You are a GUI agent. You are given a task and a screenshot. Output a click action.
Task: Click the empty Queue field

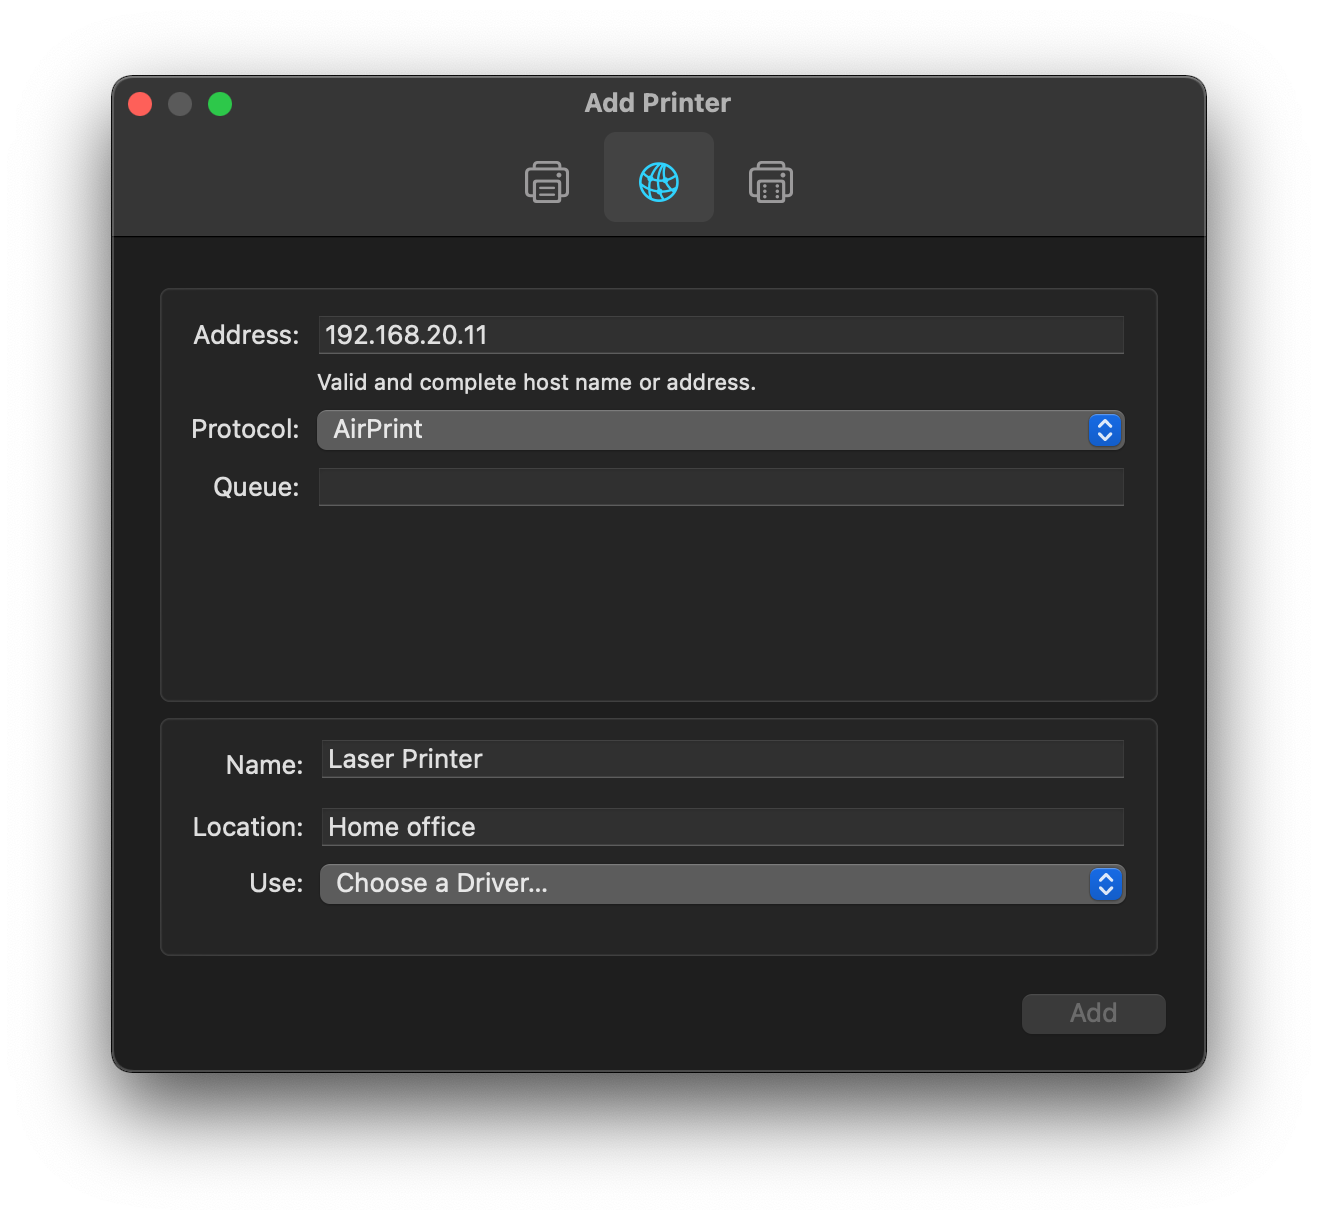click(720, 487)
